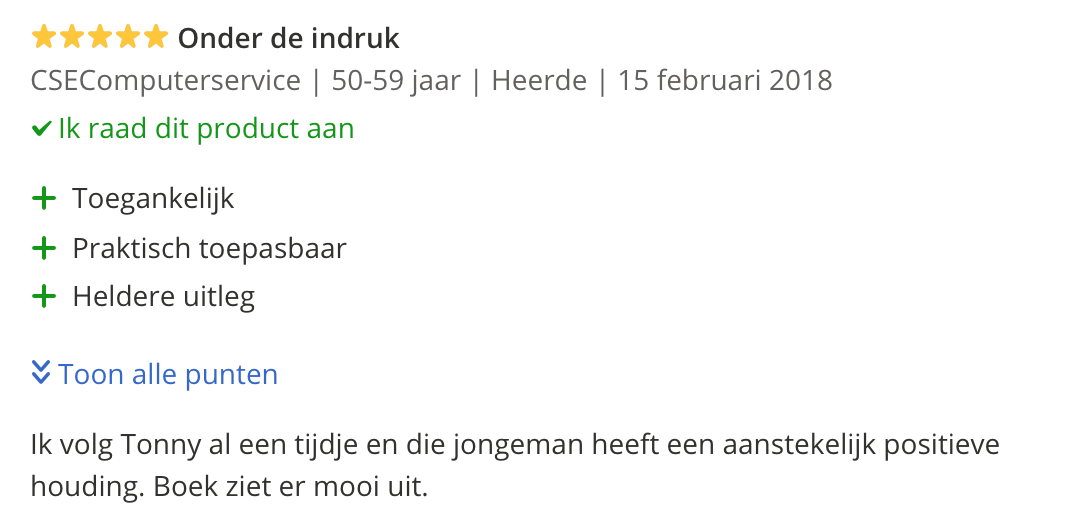Click the first yellow rating star
Screen dimensions: 1080x519
pyautogui.click(x=44, y=38)
